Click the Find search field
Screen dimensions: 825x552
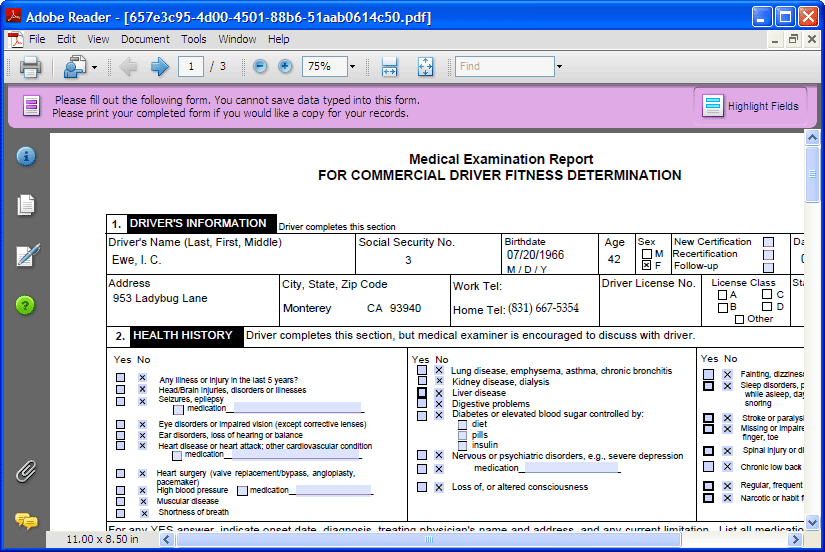(505, 66)
